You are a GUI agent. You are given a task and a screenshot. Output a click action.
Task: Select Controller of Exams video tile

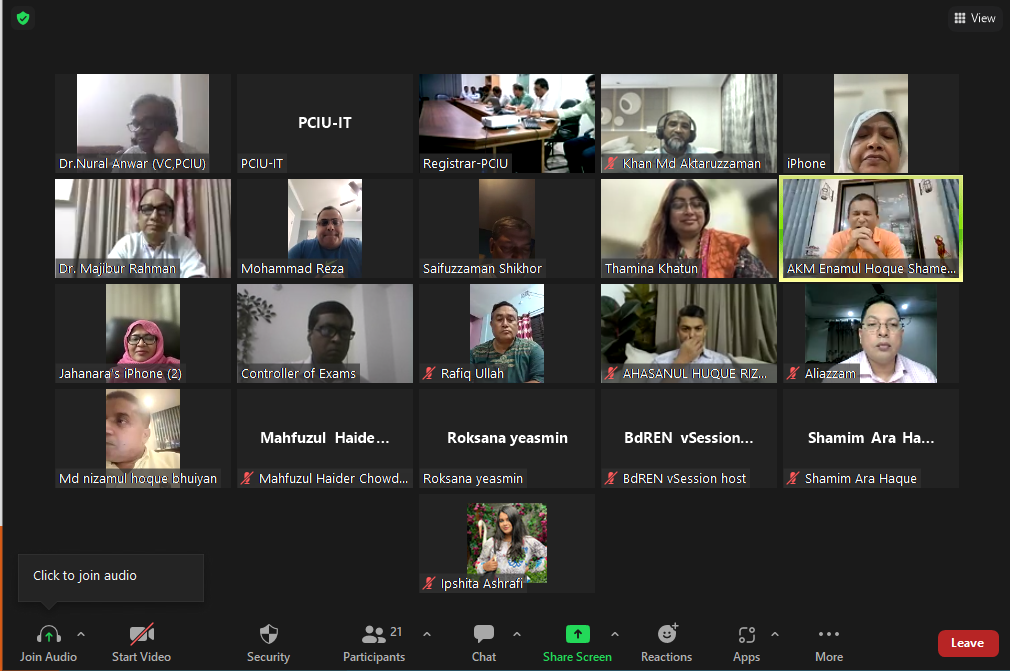click(325, 333)
